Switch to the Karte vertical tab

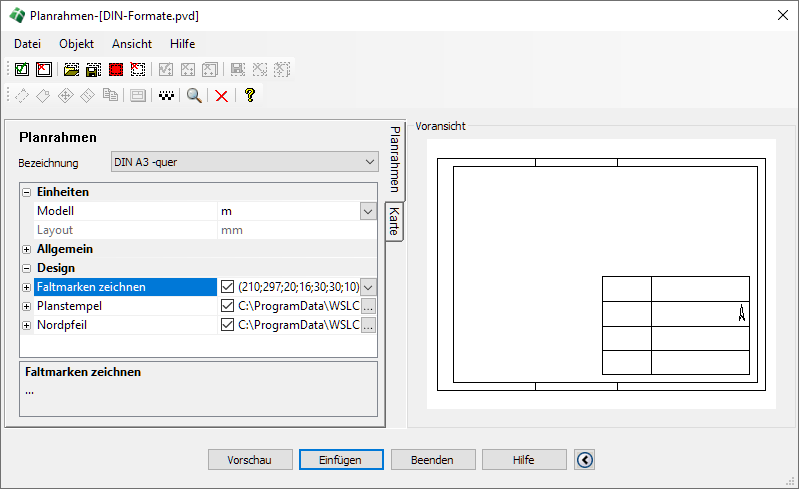tap(394, 221)
